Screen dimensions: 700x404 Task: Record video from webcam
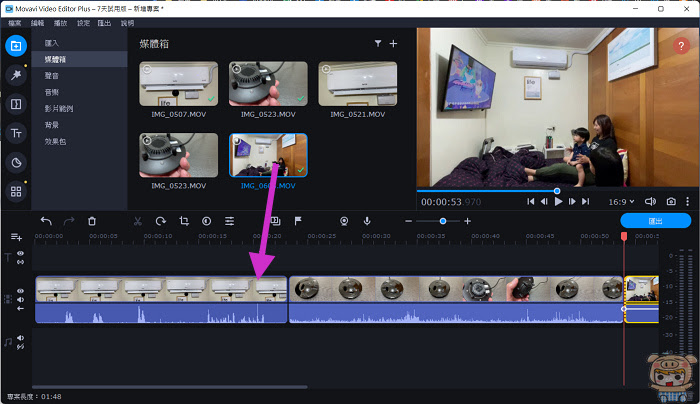click(344, 221)
